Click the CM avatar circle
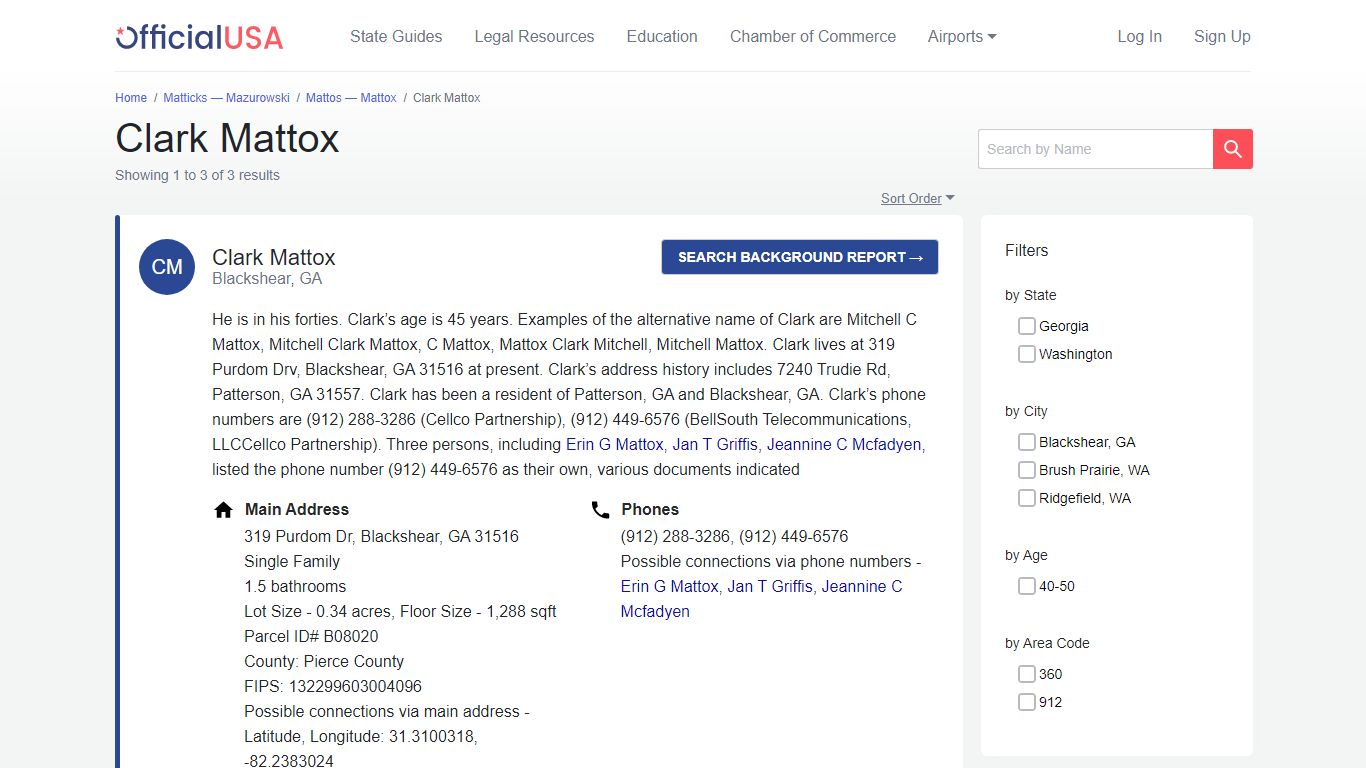1366x768 pixels. pyautogui.click(x=167, y=267)
